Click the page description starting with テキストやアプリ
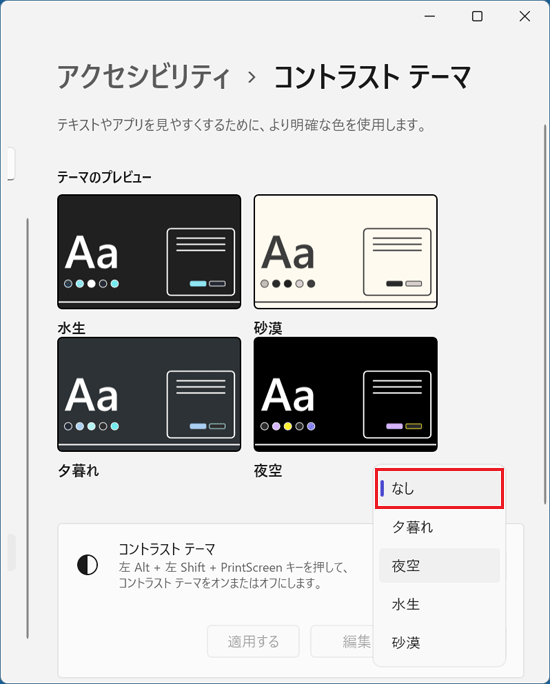 (x=242, y=125)
